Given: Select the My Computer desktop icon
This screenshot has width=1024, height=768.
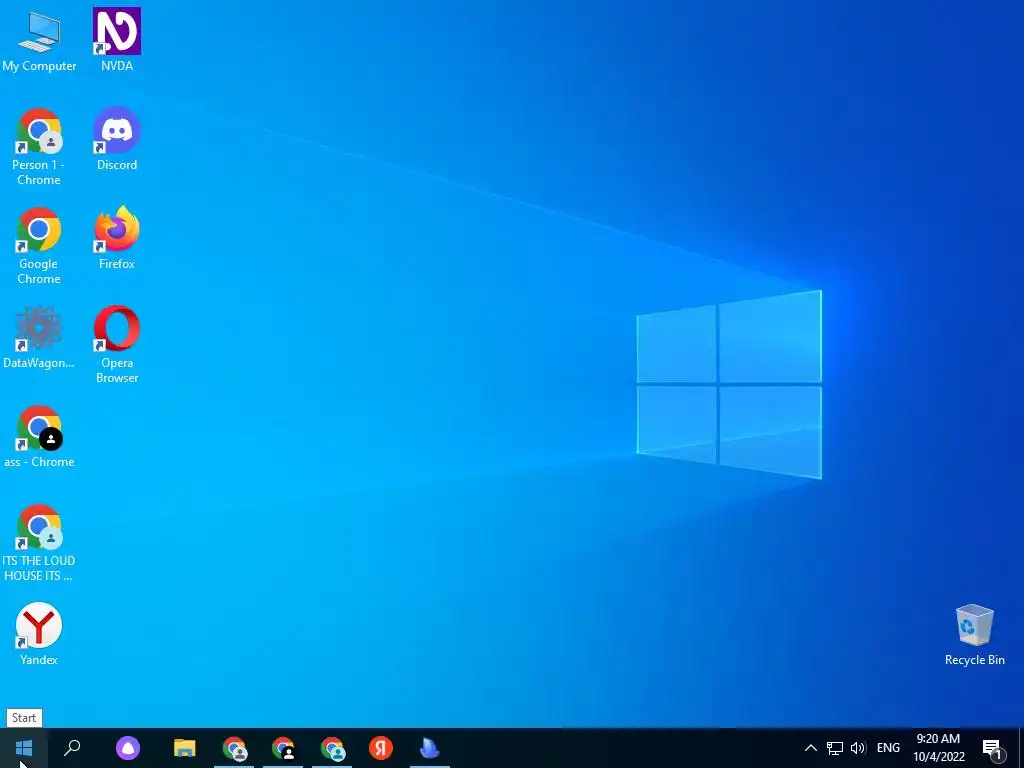Looking at the screenshot, I should (x=39, y=40).
